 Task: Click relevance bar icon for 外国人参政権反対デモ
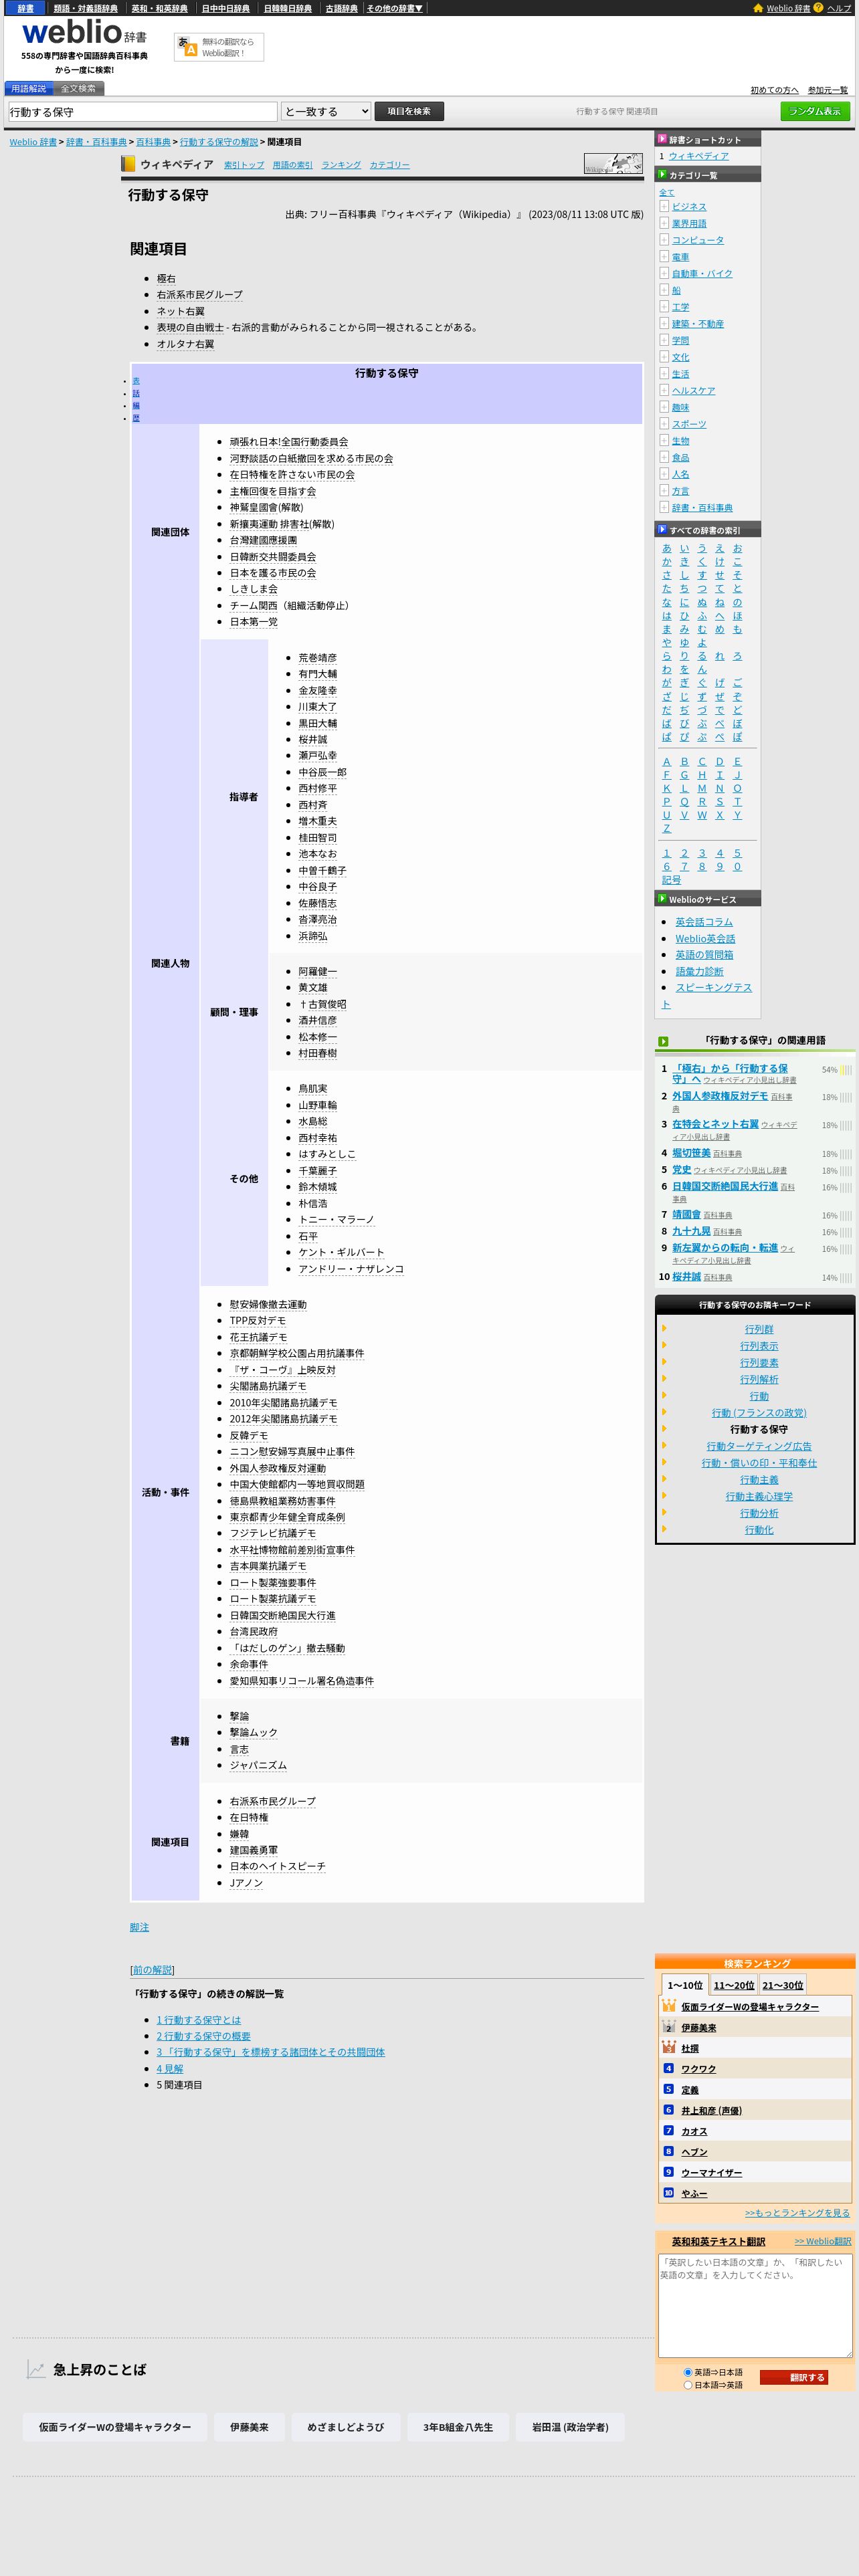point(846,1097)
